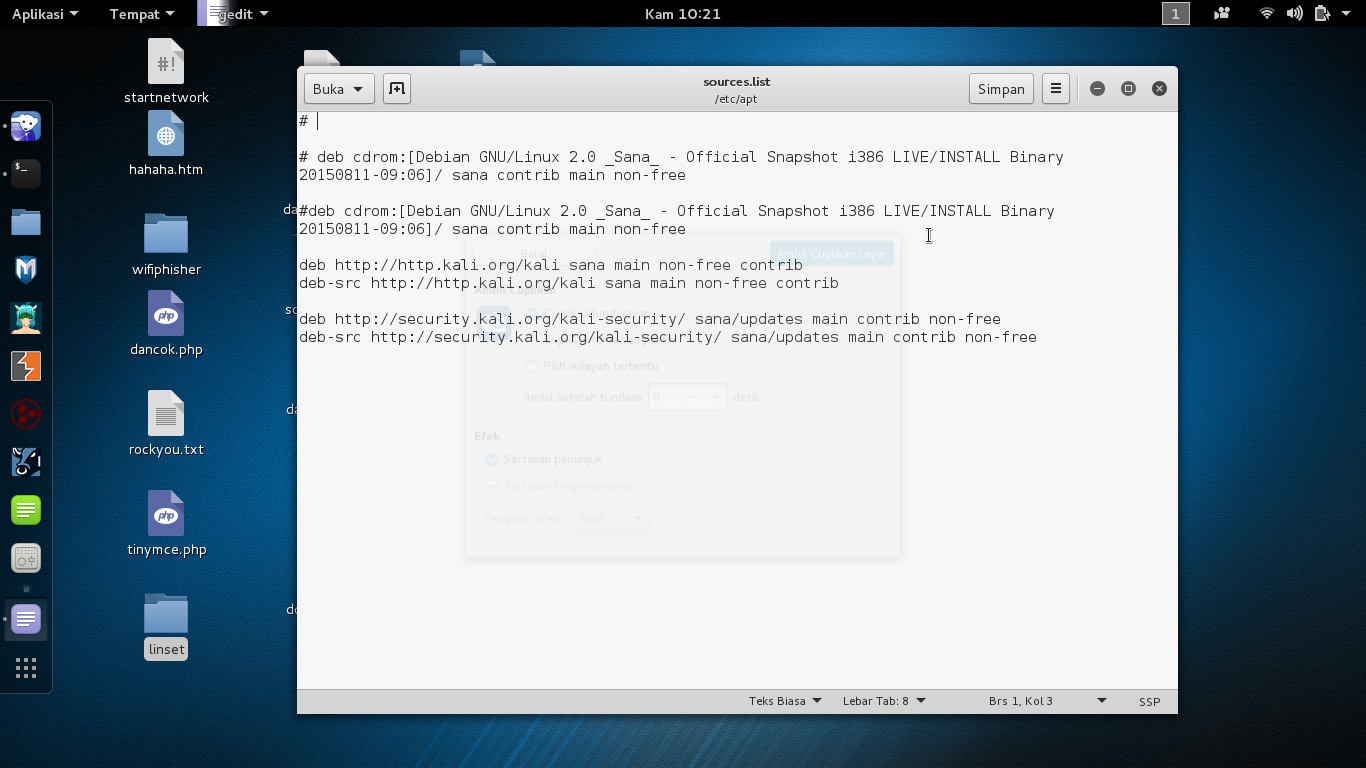Open the Brs 1, Kol 3 position dropdown
The height and width of the screenshot is (768, 1366).
pyautogui.click(x=1047, y=701)
